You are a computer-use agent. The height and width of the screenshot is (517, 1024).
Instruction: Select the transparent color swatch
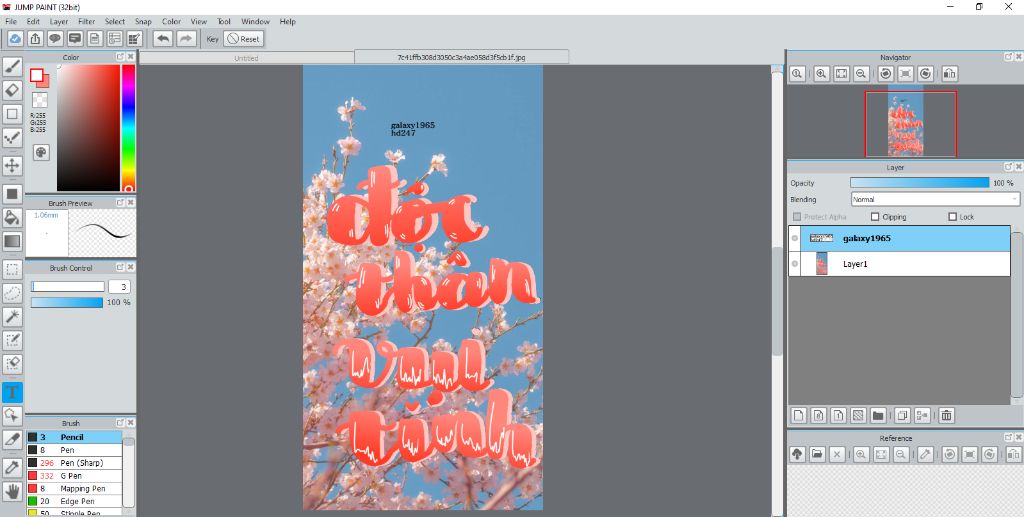[40, 100]
